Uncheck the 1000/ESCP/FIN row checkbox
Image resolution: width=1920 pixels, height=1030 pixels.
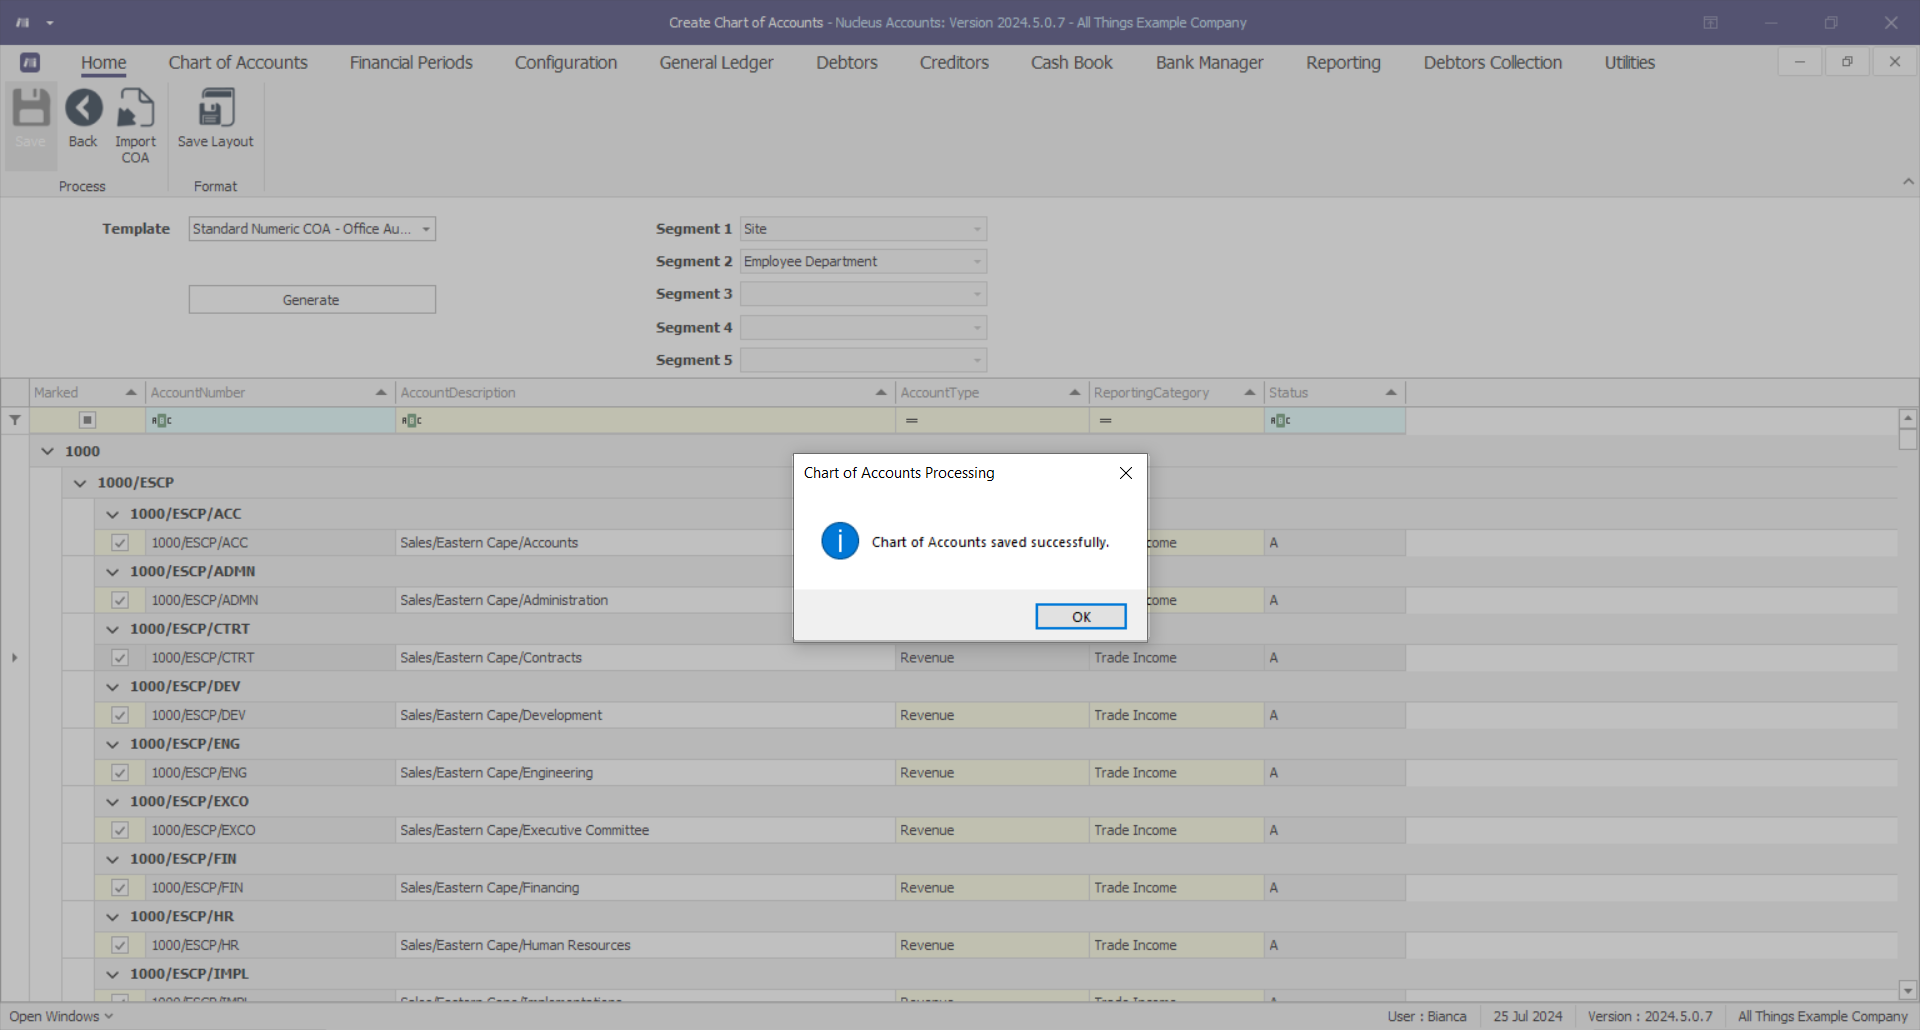coord(120,888)
